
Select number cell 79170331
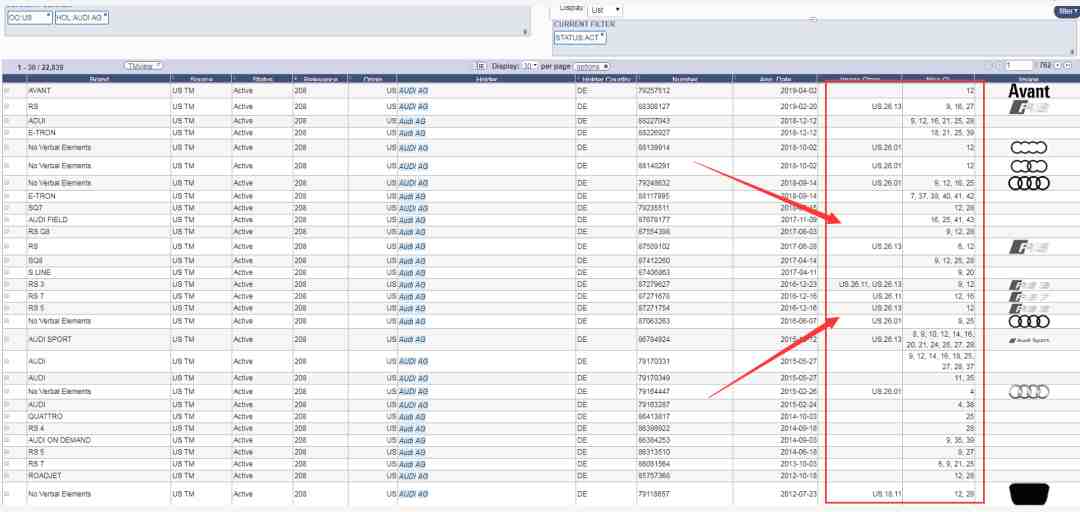coord(654,361)
